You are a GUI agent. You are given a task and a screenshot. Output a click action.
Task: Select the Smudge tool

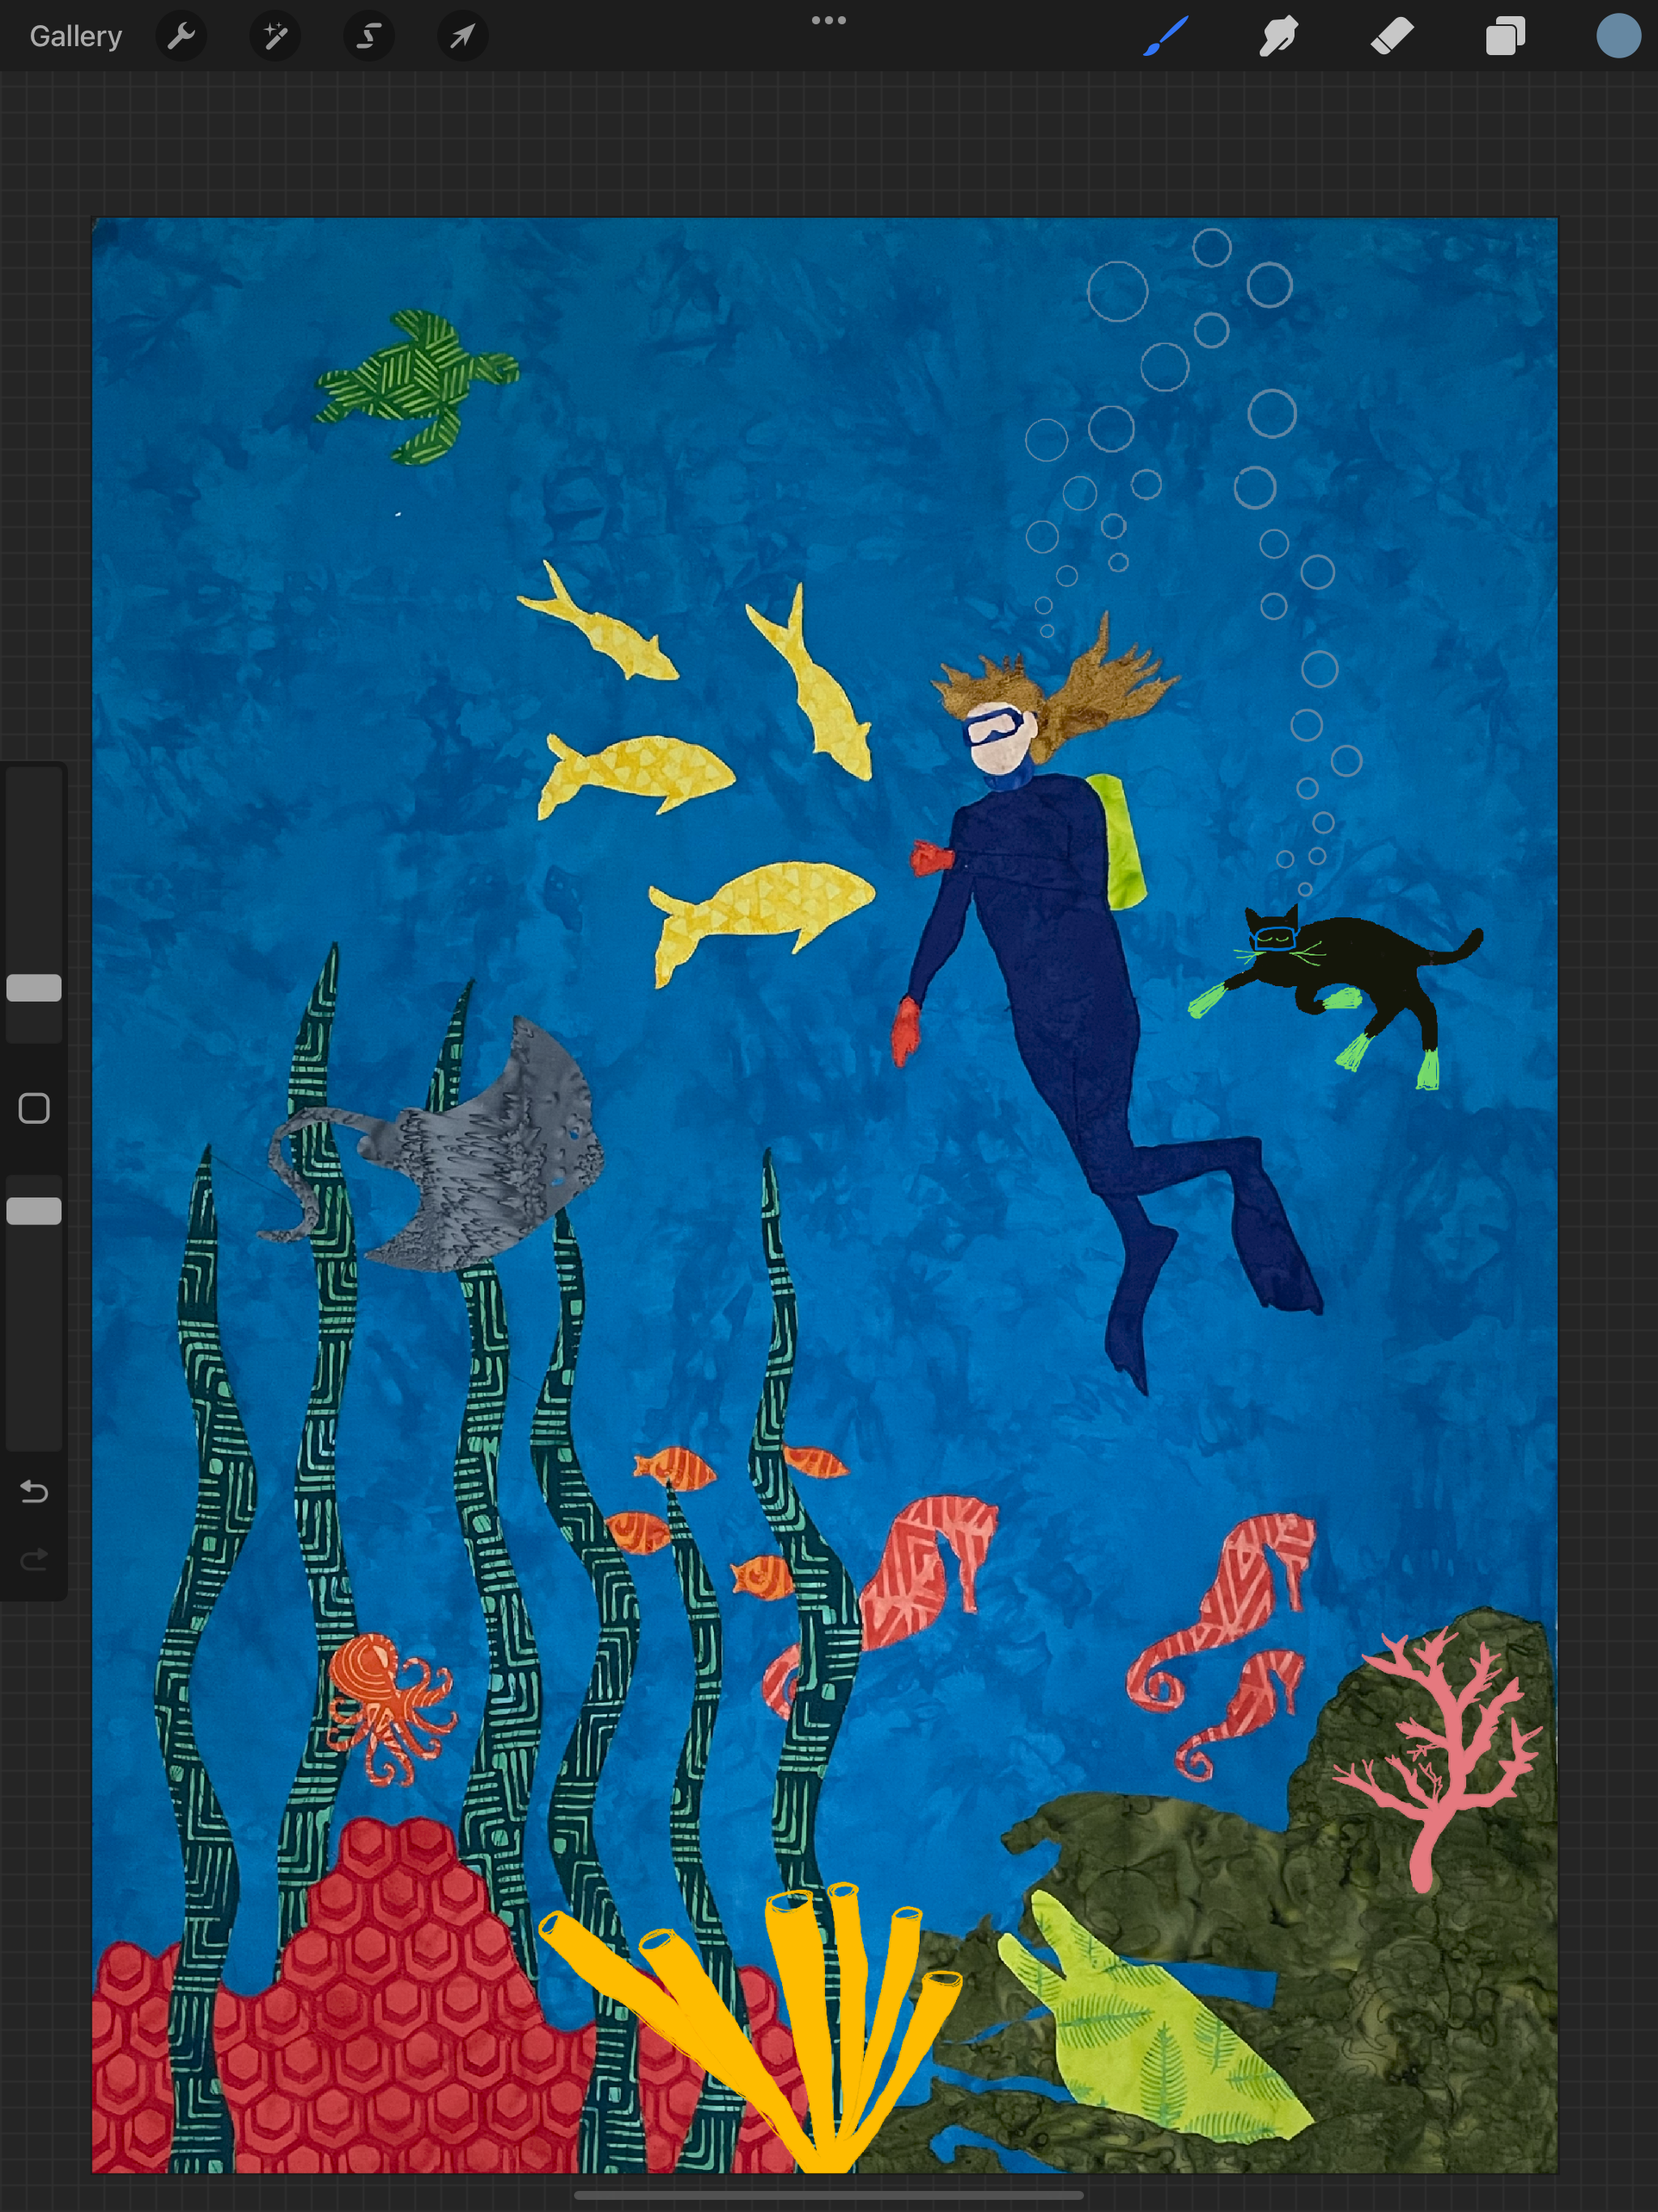point(1279,37)
